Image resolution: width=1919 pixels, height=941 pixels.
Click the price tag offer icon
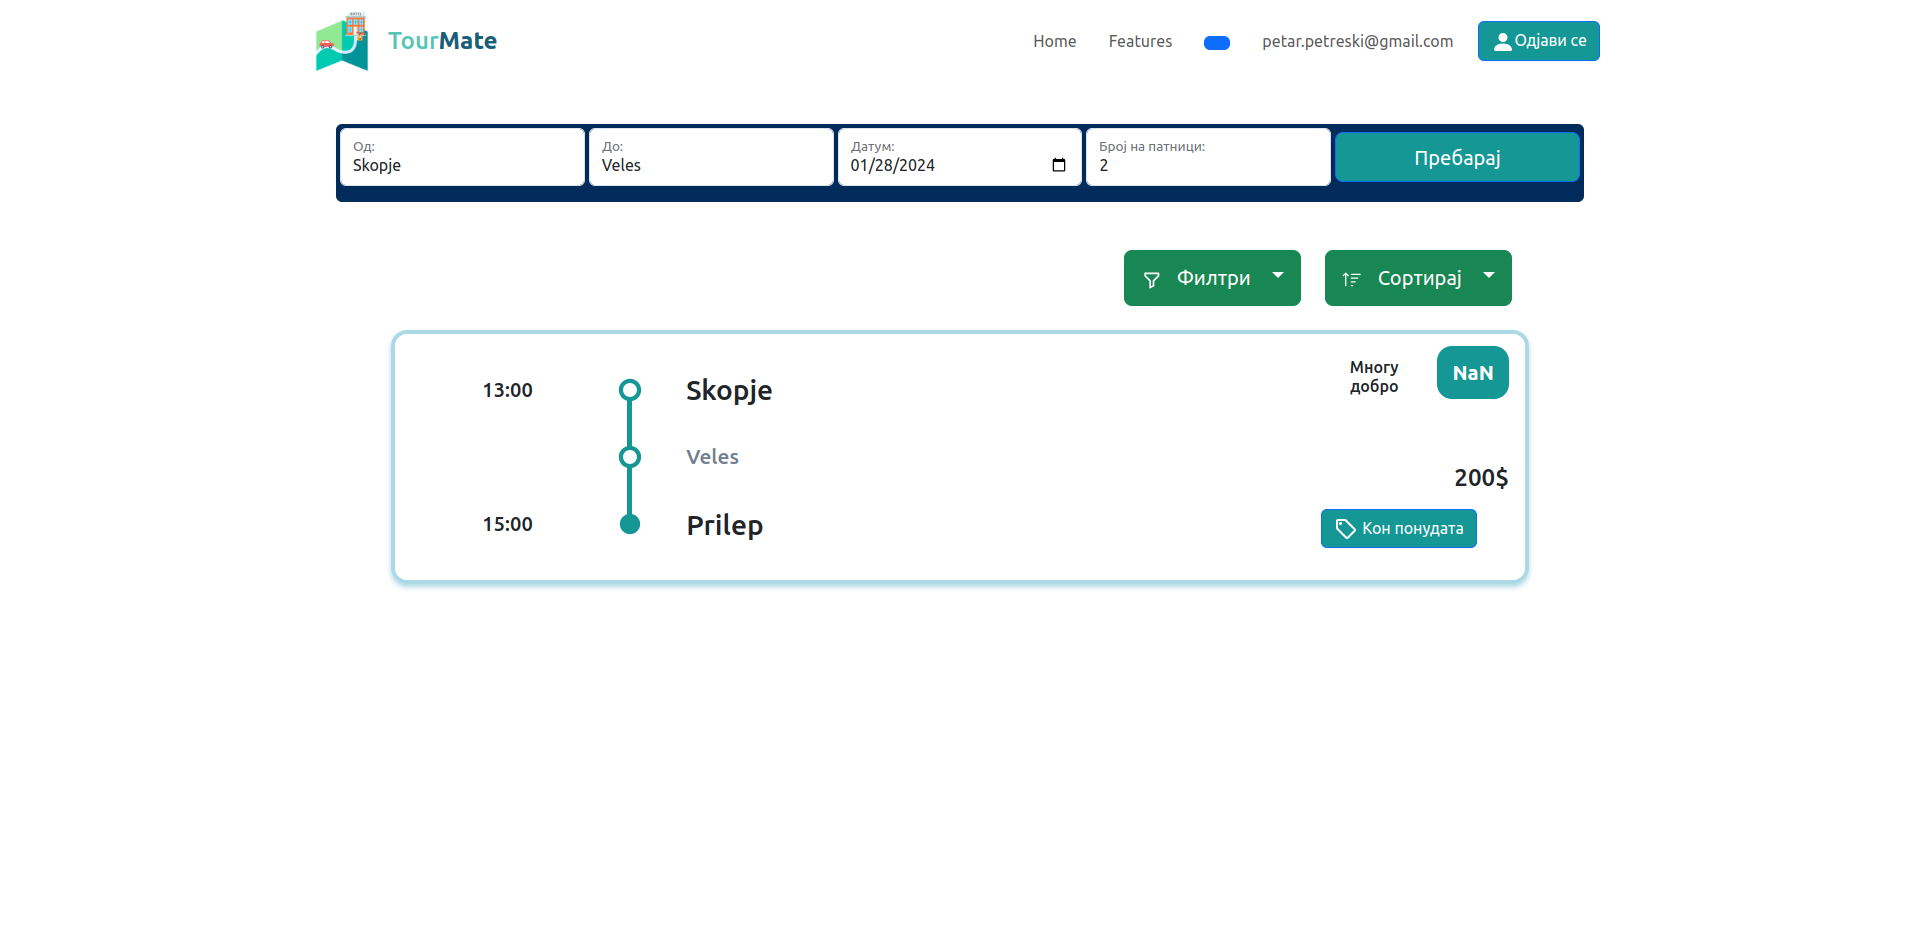(x=1345, y=529)
